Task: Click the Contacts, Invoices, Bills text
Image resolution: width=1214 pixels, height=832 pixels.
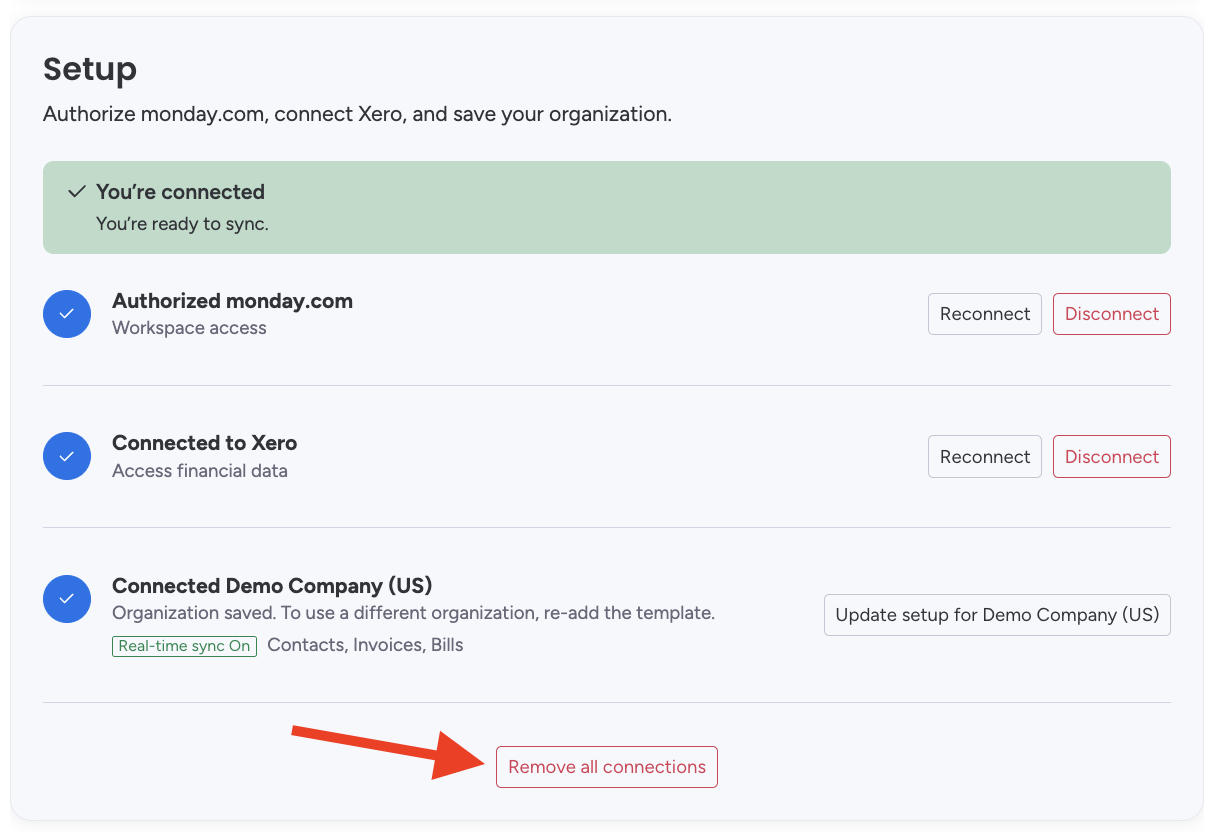Action: [x=365, y=645]
